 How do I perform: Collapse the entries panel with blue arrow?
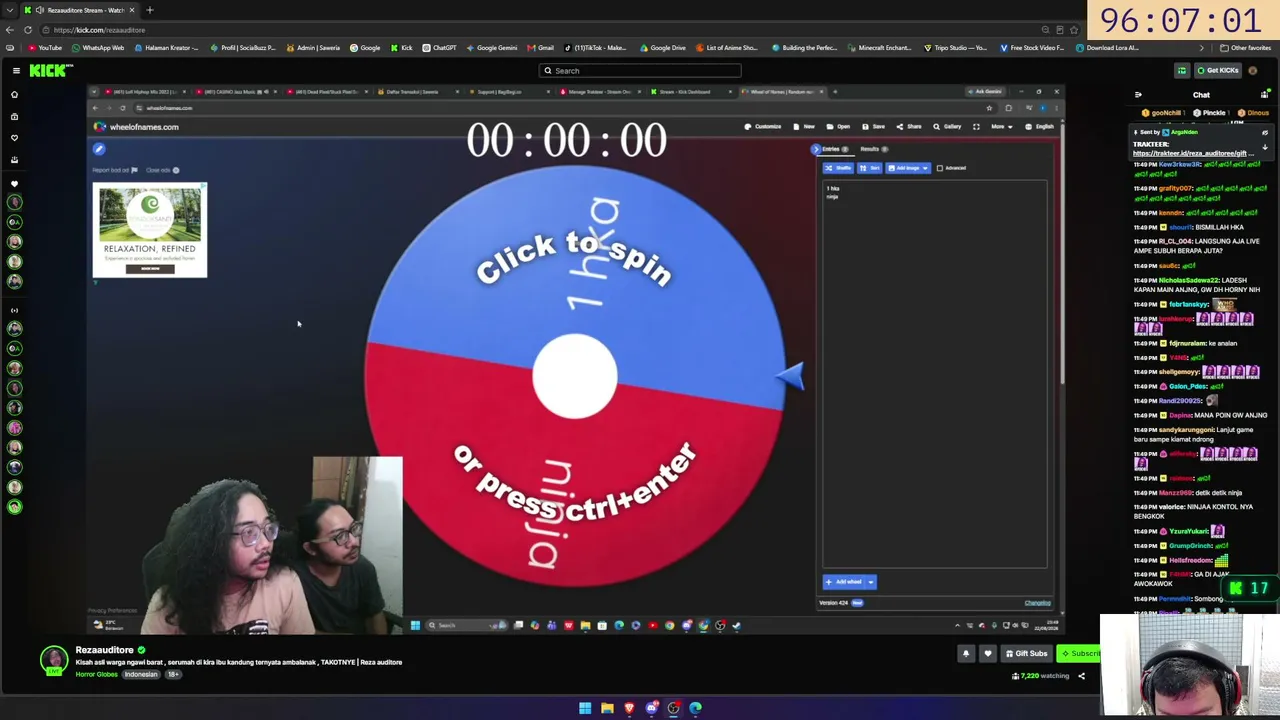816,149
